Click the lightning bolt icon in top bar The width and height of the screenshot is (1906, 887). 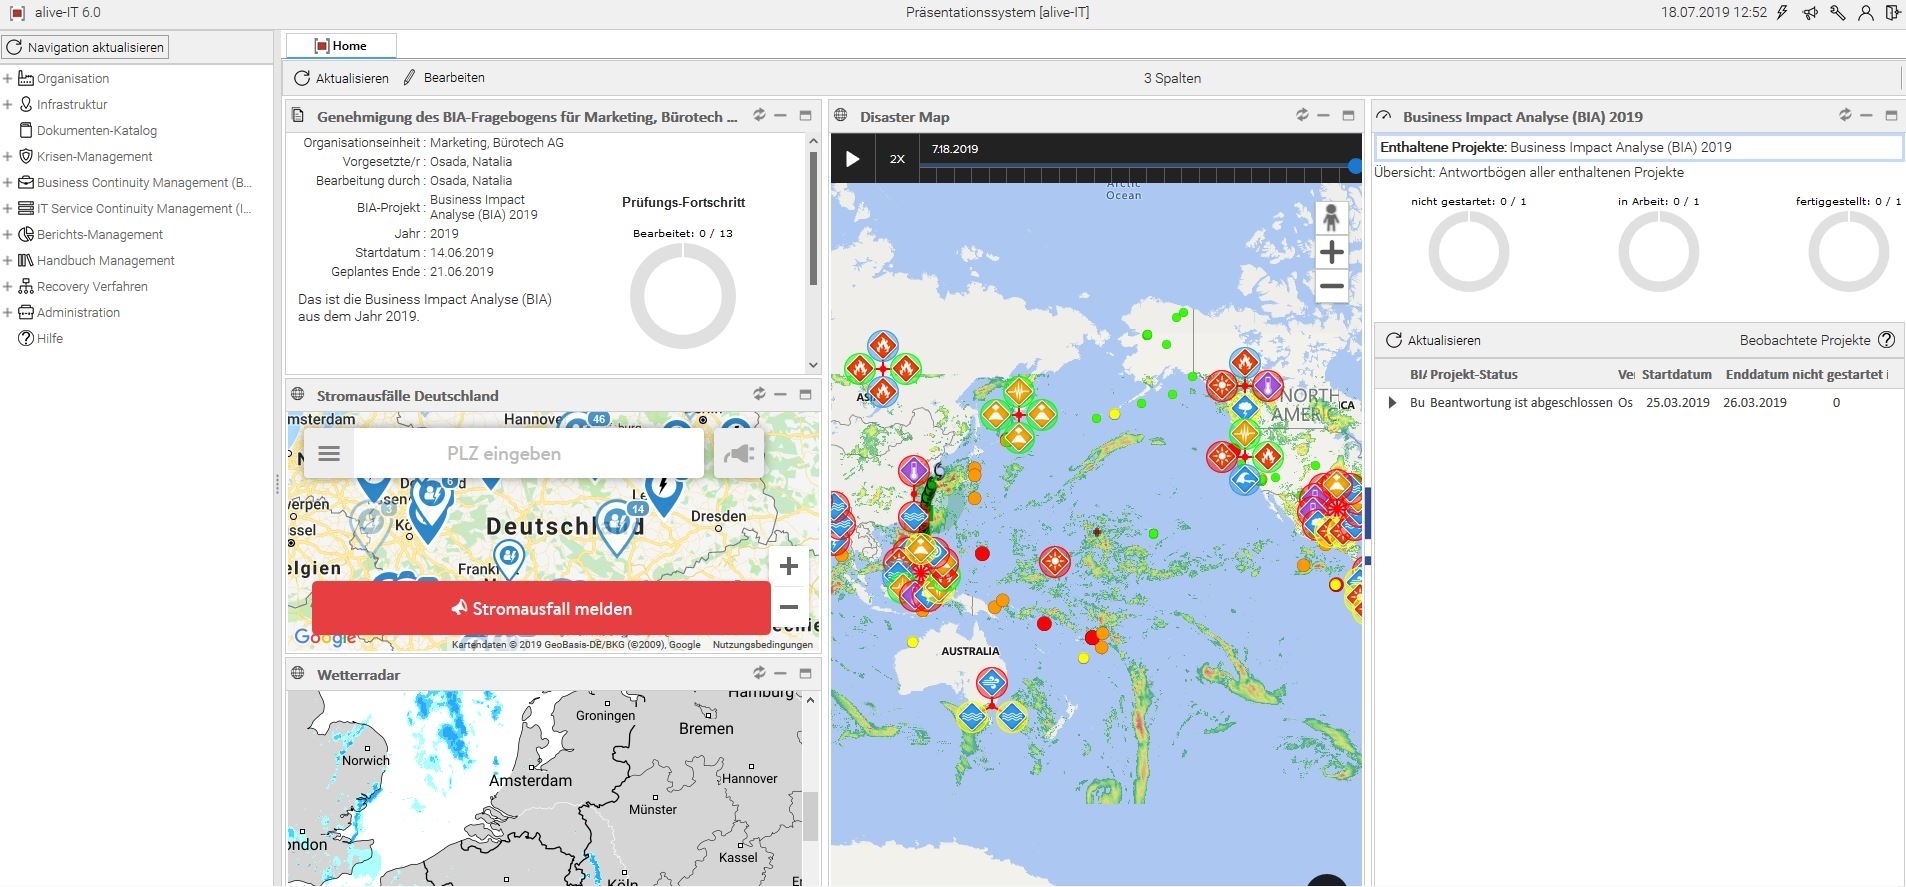pyautogui.click(x=1784, y=13)
